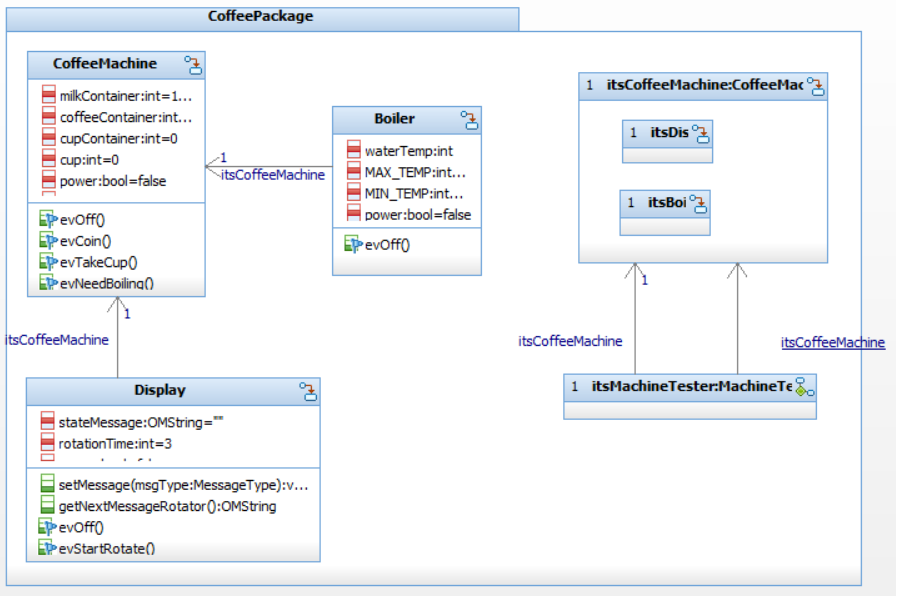Open the underlined itsCoffeeMachine link
This screenshot has height=602, width=900.
832,343
